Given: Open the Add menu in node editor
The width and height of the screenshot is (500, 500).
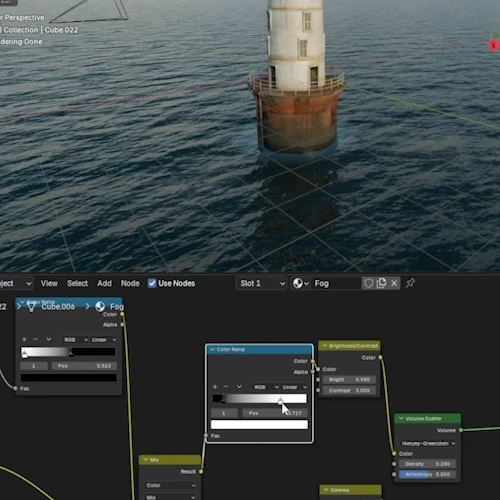Looking at the screenshot, I should coord(104,283).
